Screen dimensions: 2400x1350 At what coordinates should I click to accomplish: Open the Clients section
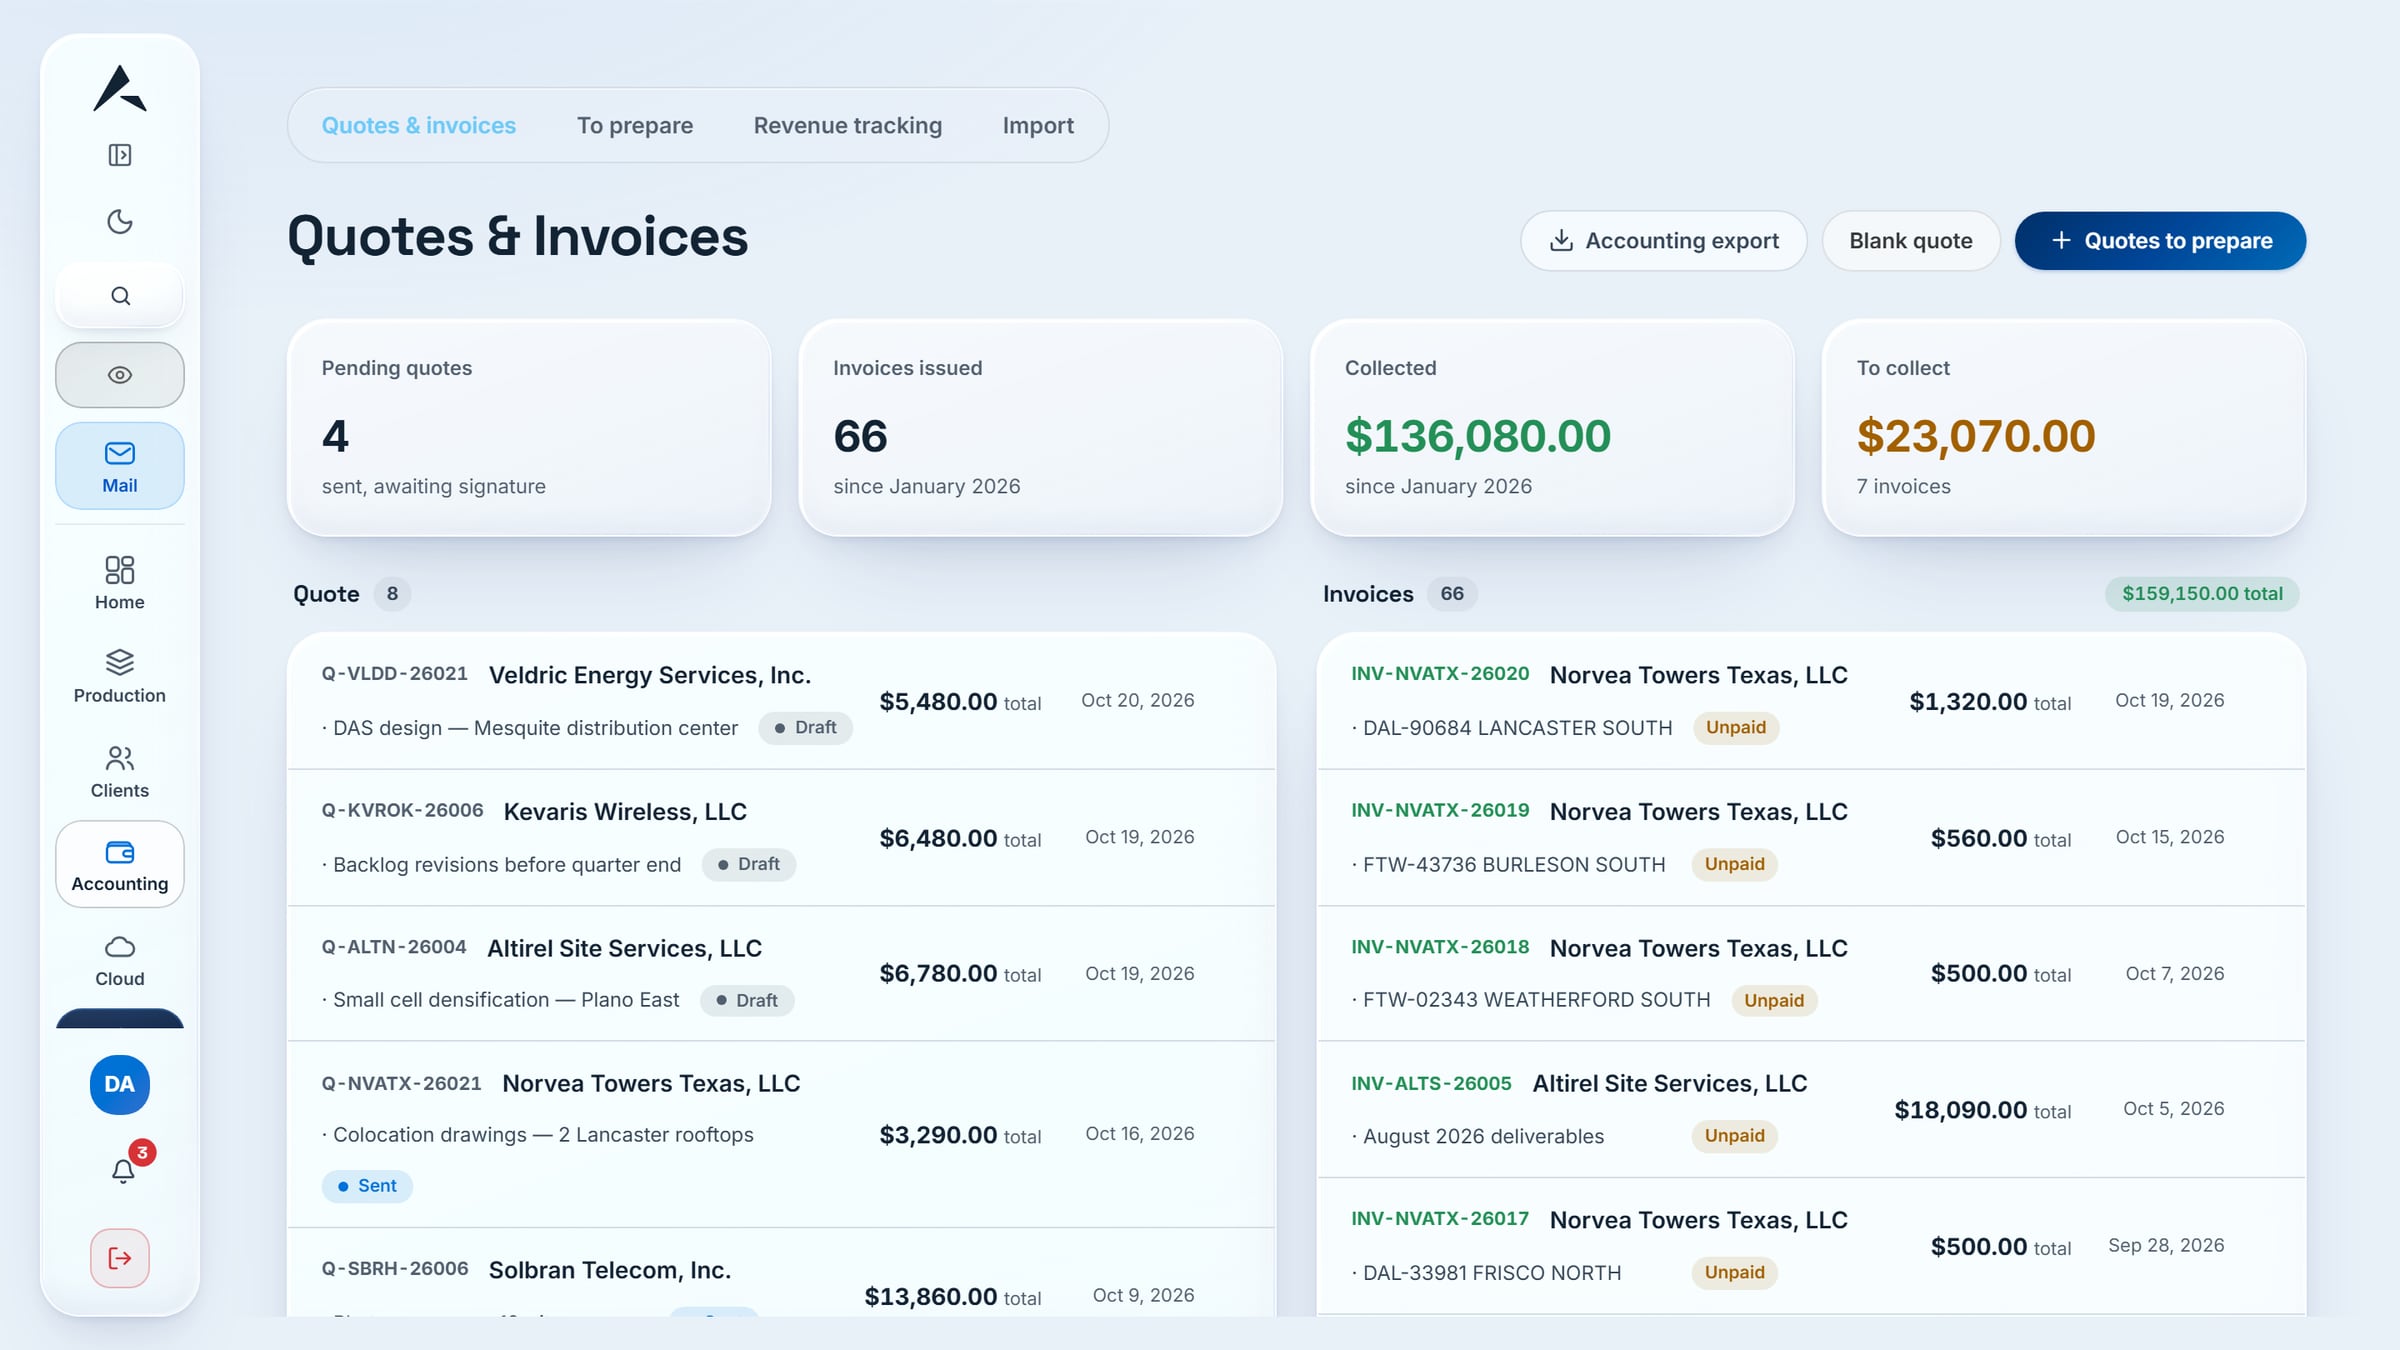pos(120,771)
